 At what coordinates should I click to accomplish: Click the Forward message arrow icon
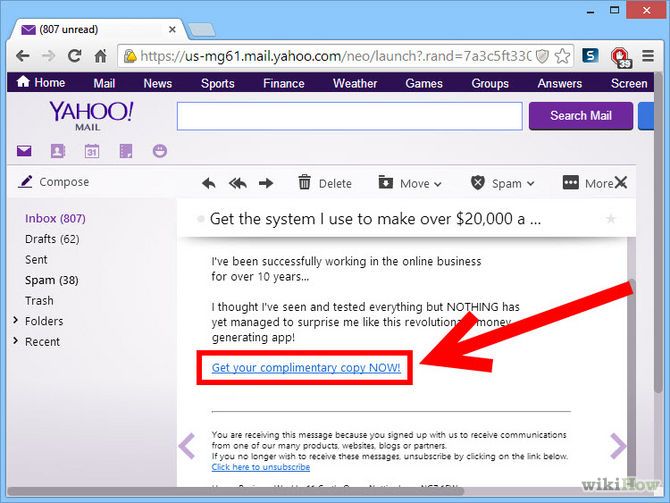(x=266, y=183)
